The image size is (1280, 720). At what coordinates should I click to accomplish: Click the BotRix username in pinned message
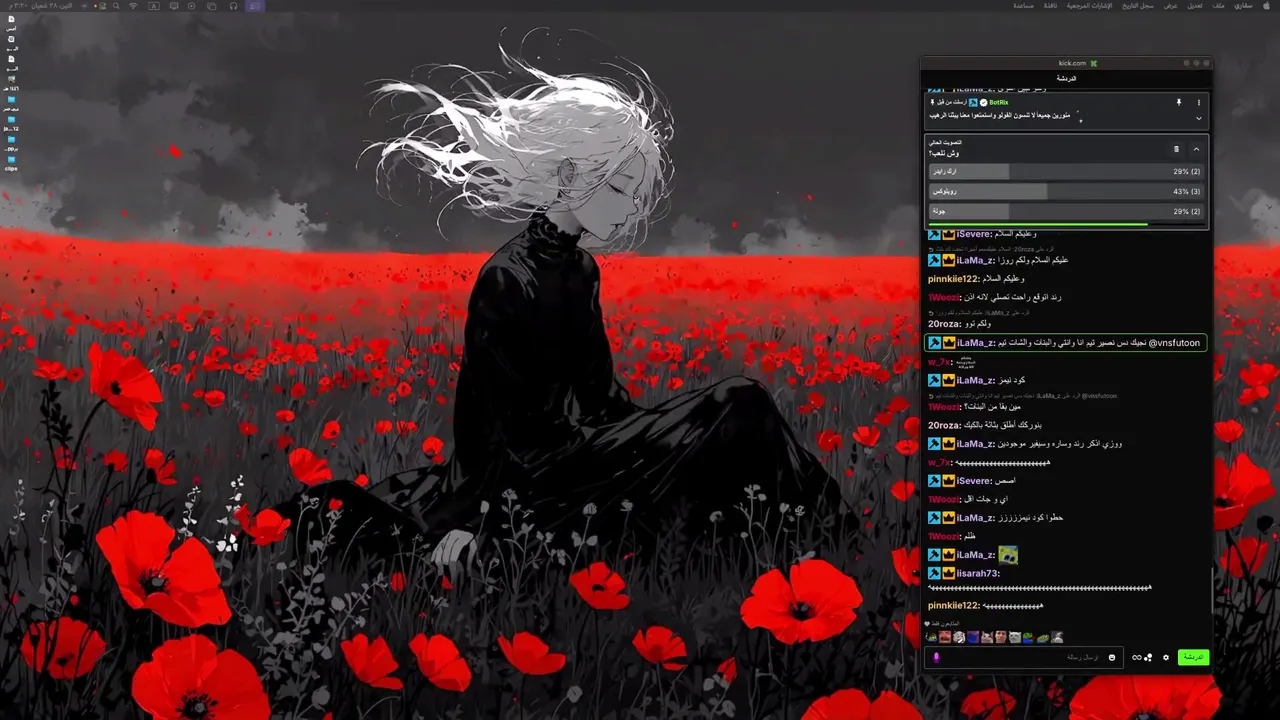click(x=998, y=102)
